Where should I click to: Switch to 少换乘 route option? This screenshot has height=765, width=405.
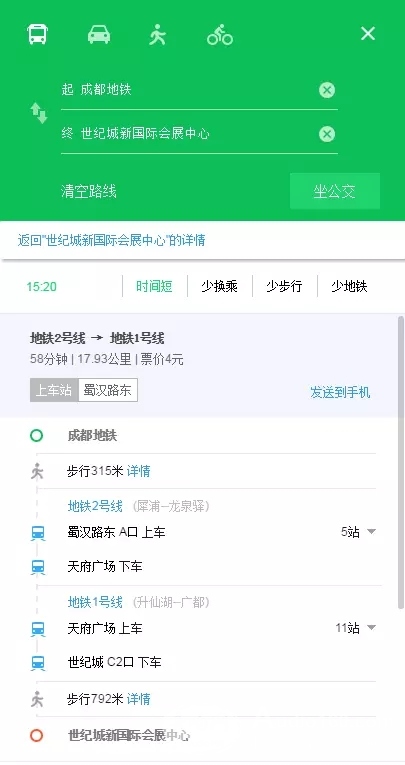point(220,286)
